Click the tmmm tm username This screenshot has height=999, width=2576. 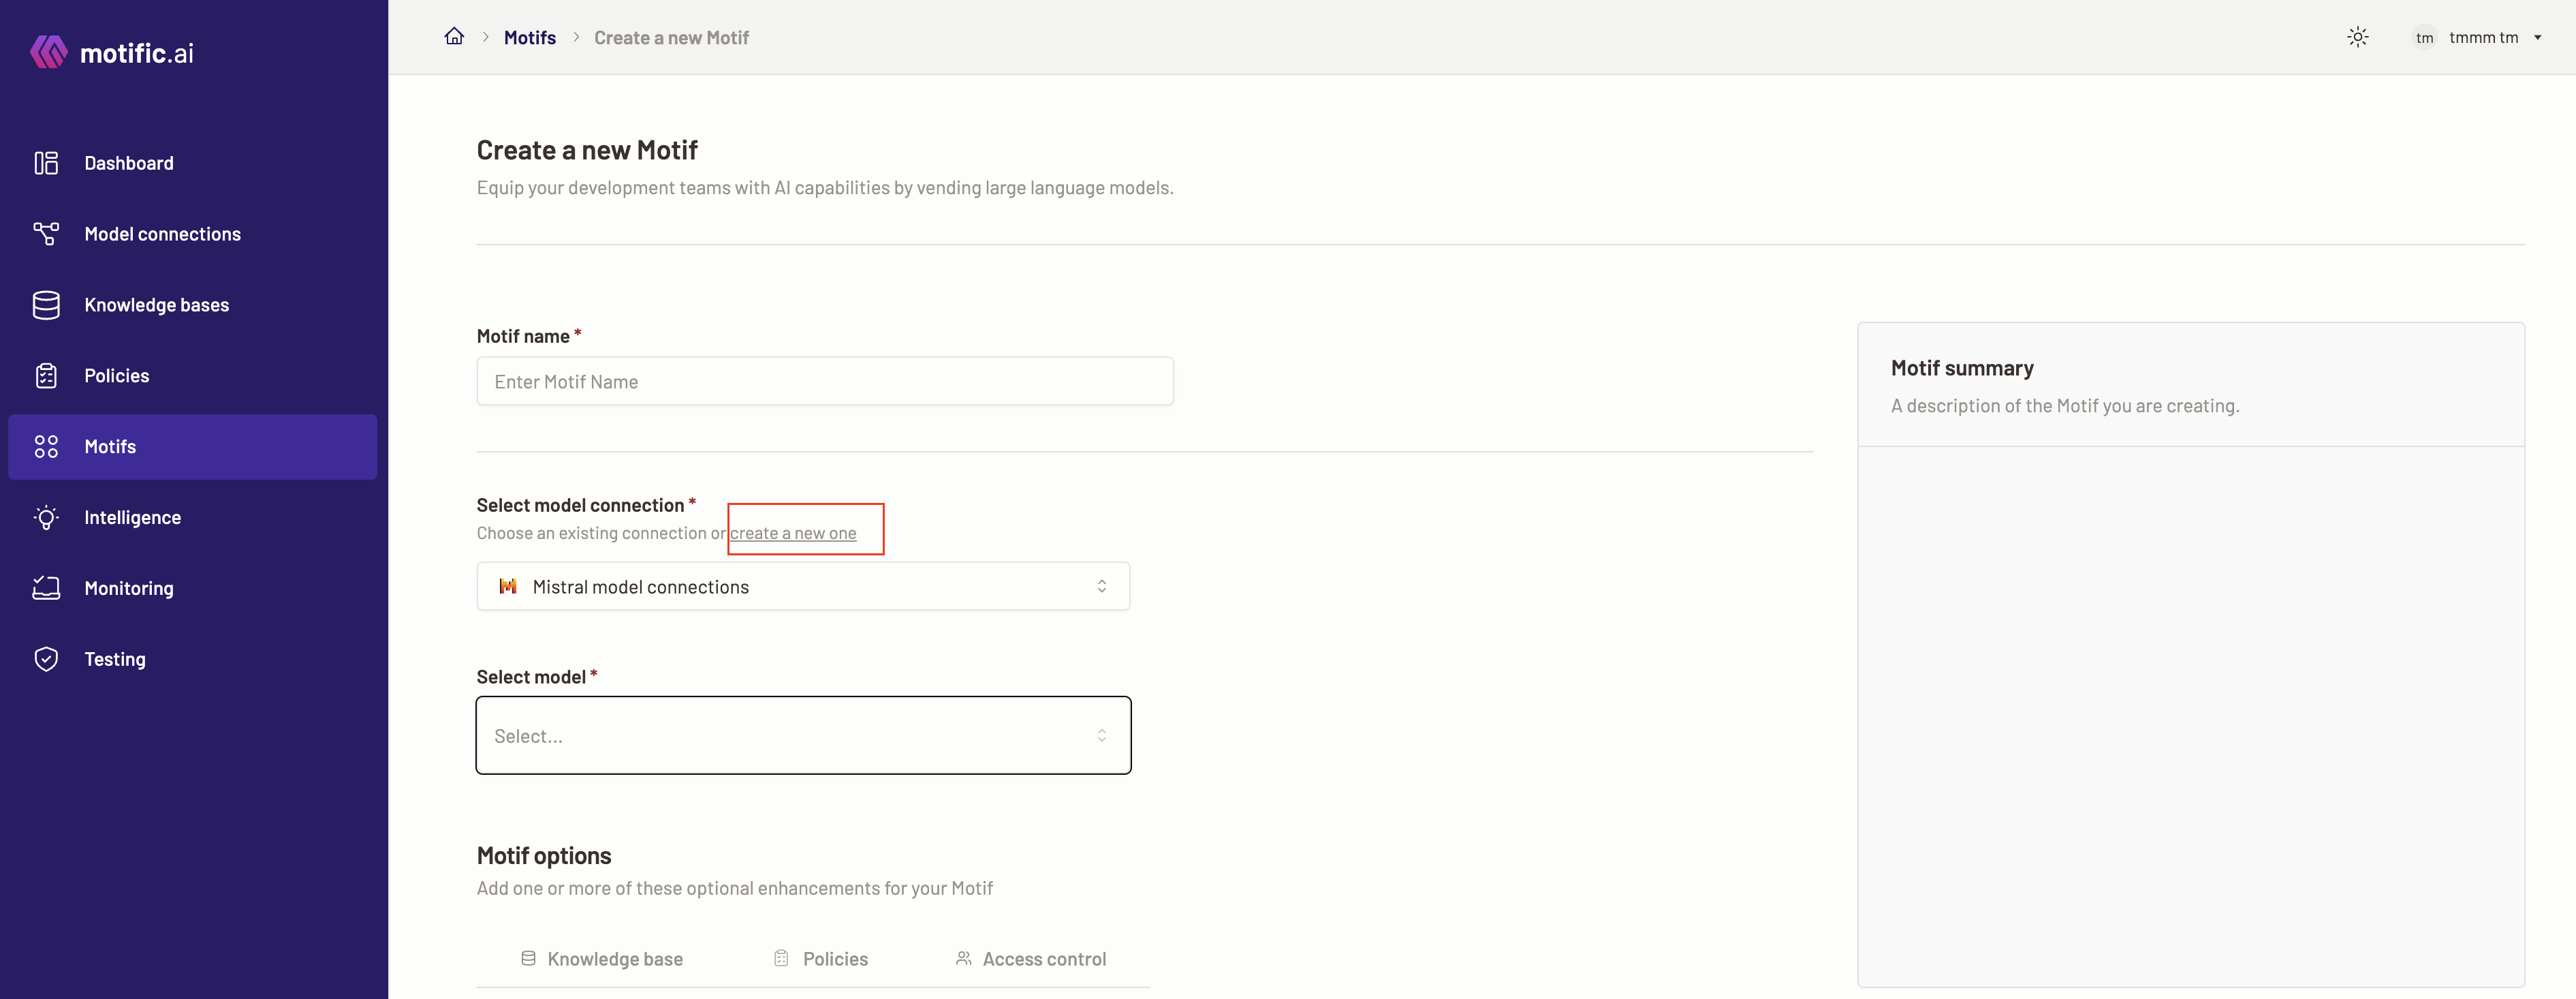(2483, 38)
